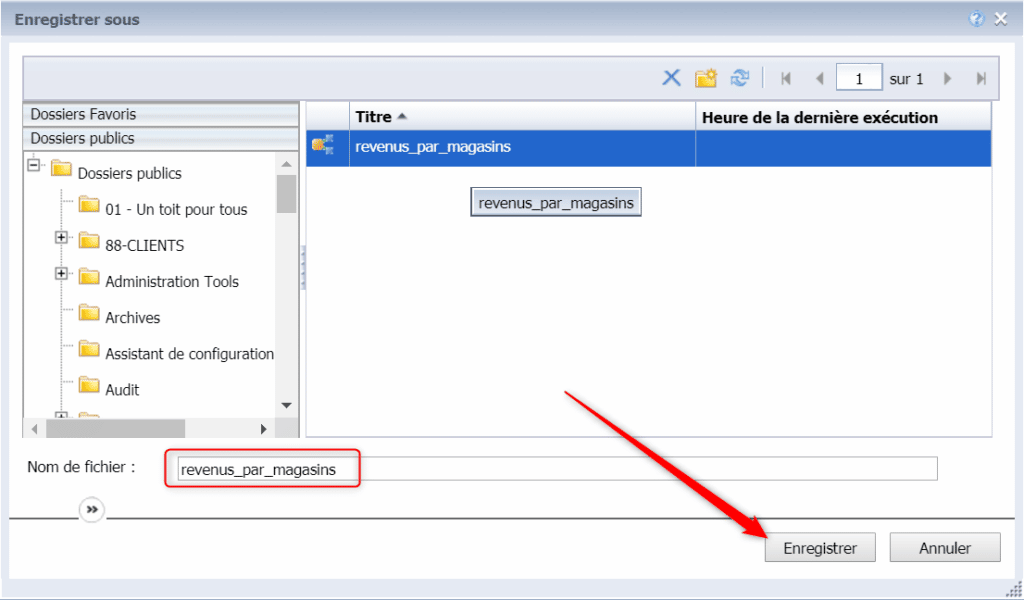
Task: Expand advanced options double-chevron button
Action: [92, 510]
